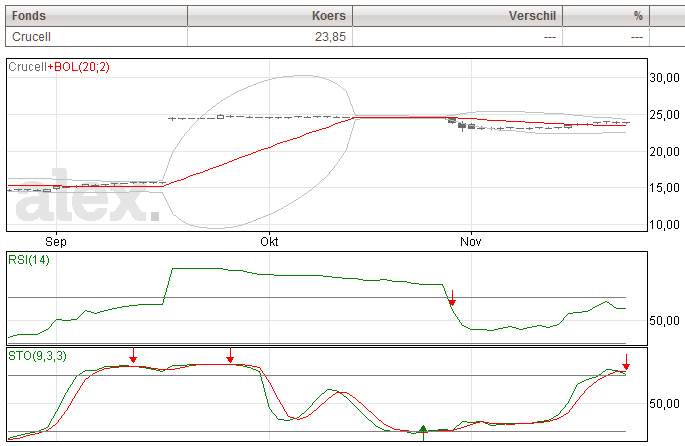Screen dimensions: 685x446
Task: Sort by the Koers column header
Action: 270,16
